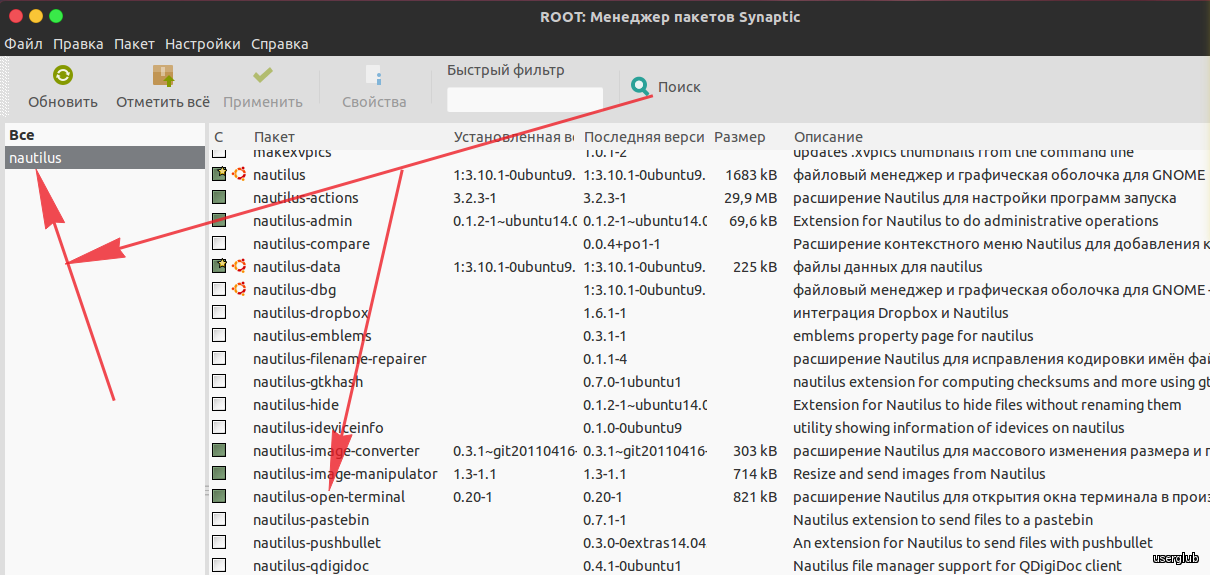Select the nautilus-hide package name
The height and width of the screenshot is (575, 1210).
(x=296, y=405)
